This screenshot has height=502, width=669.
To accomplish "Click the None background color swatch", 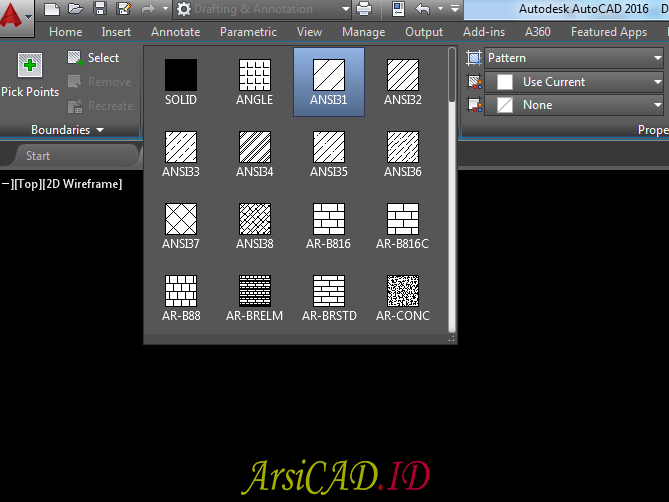I will 505,105.
